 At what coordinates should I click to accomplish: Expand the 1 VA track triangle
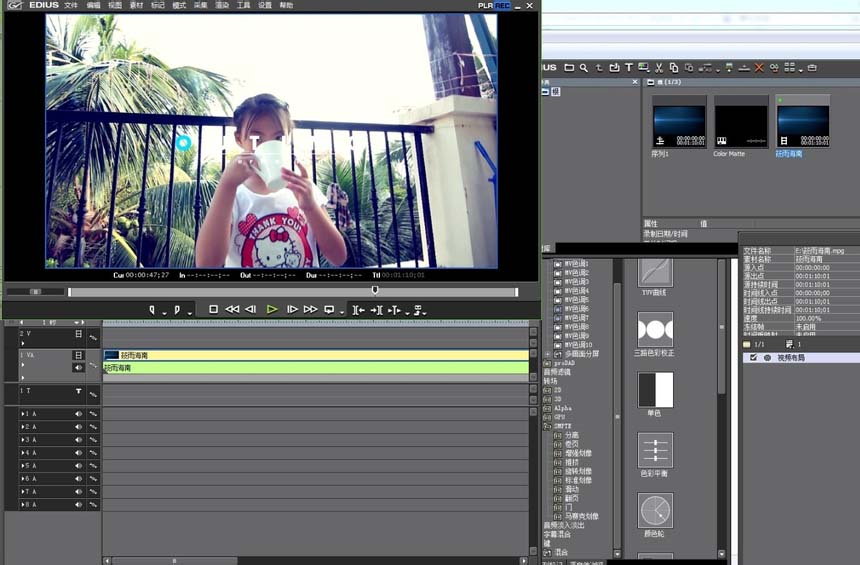tap(22, 366)
